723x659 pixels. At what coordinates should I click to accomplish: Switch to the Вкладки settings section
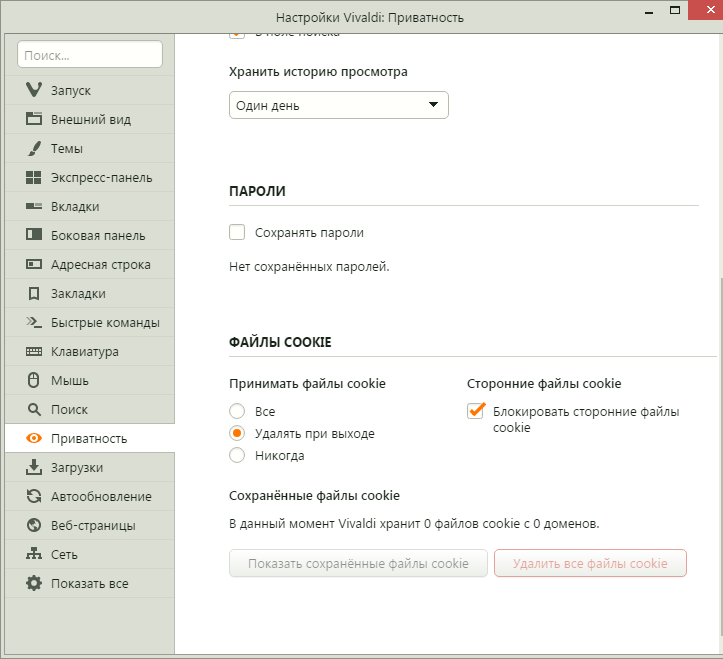75,207
